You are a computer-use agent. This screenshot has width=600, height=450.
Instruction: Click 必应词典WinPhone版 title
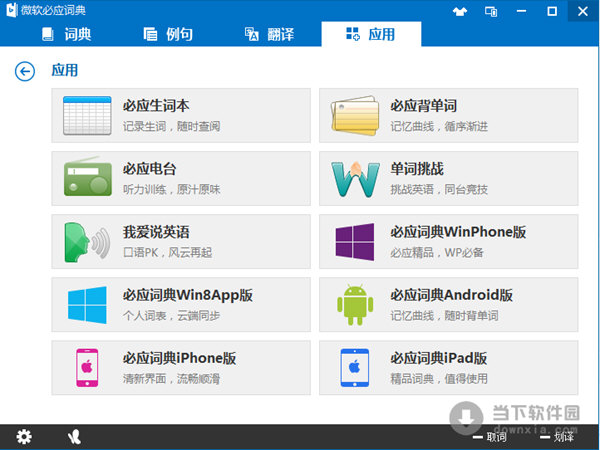click(458, 232)
